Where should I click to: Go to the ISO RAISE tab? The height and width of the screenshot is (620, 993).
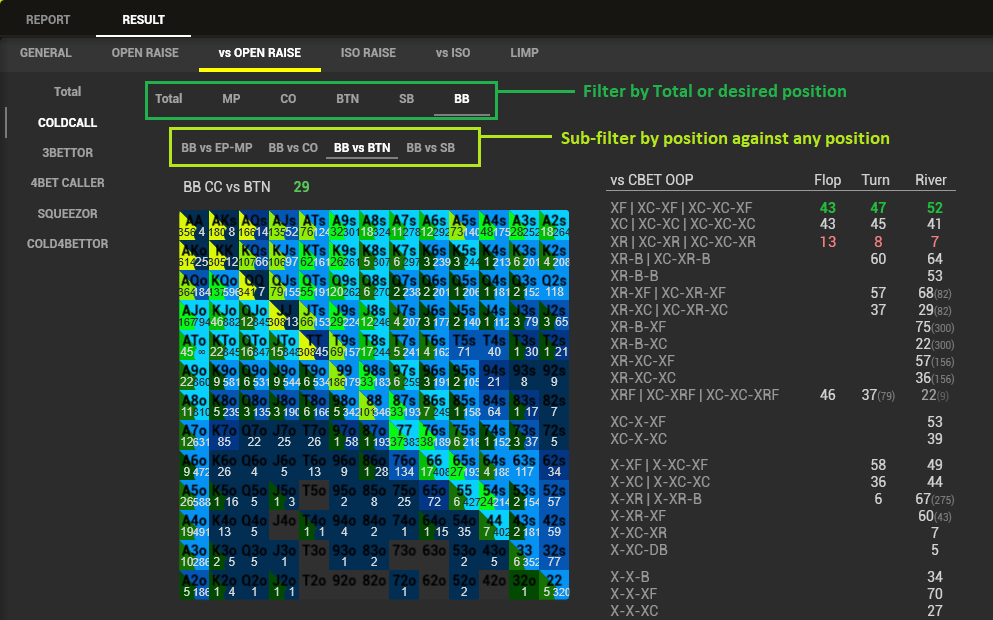click(368, 53)
